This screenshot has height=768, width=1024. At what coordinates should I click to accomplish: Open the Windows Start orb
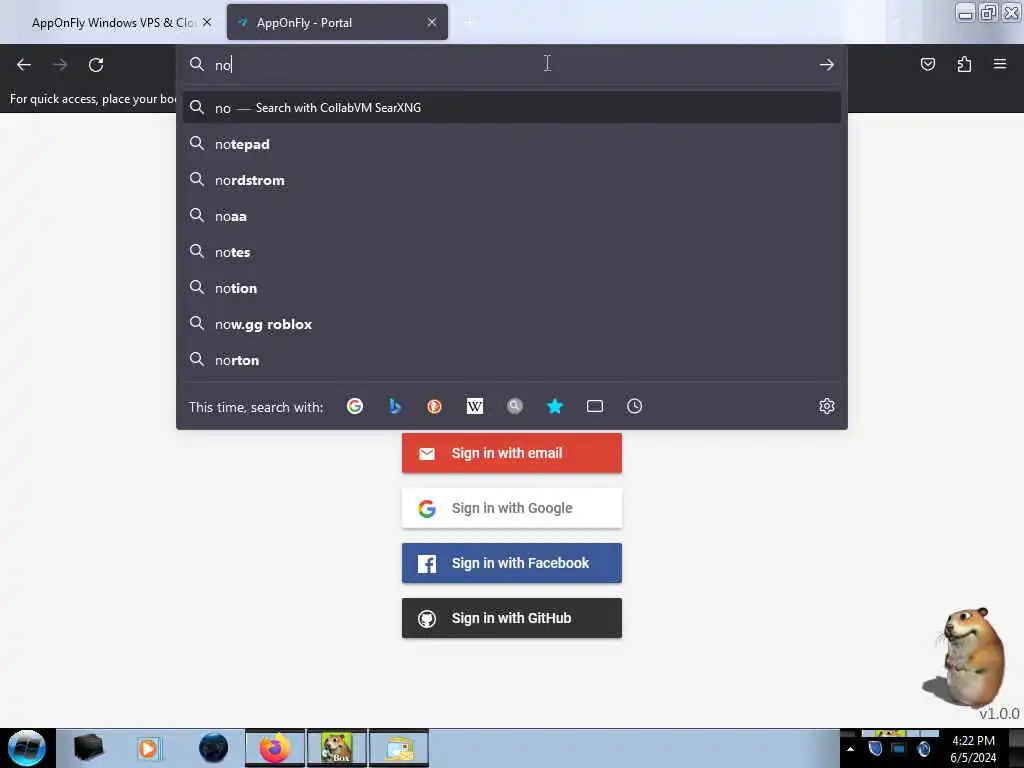pos(27,748)
